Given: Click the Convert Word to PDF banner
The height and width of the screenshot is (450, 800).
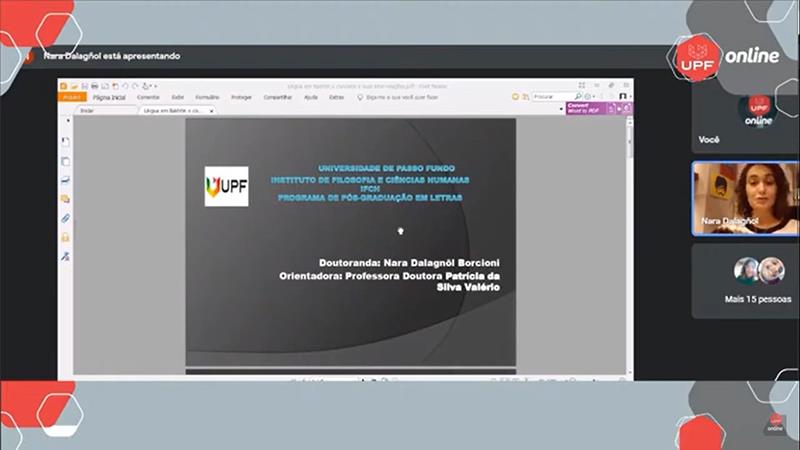Looking at the screenshot, I should click(598, 108).
